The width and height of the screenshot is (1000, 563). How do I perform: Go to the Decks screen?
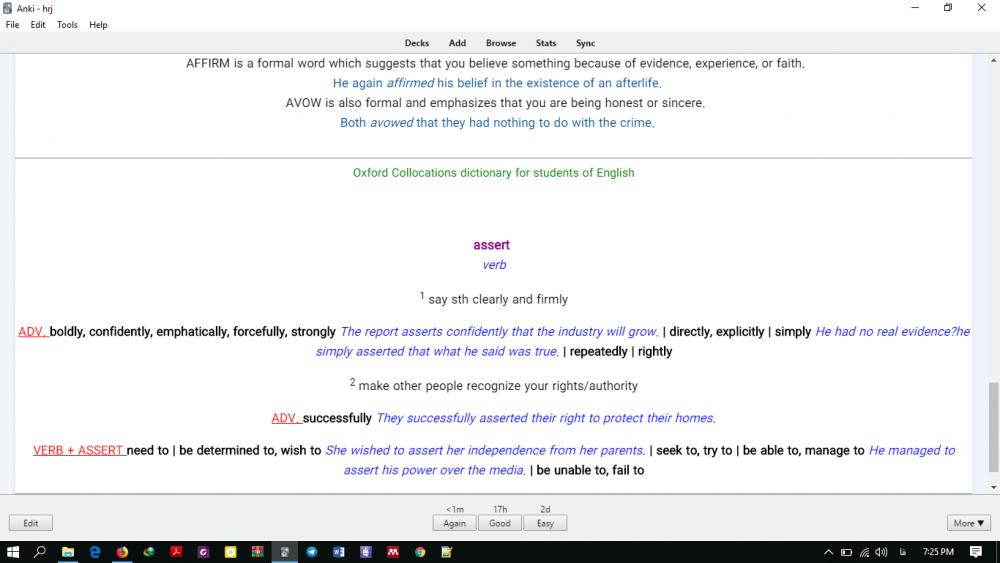(x=417, y=43)
